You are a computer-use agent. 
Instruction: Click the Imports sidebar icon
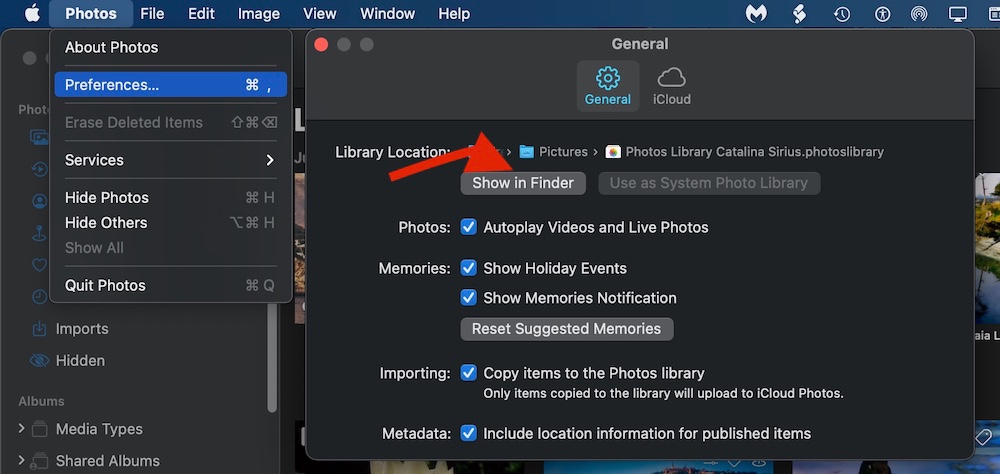pyautogui.click(x=40, y=329)
